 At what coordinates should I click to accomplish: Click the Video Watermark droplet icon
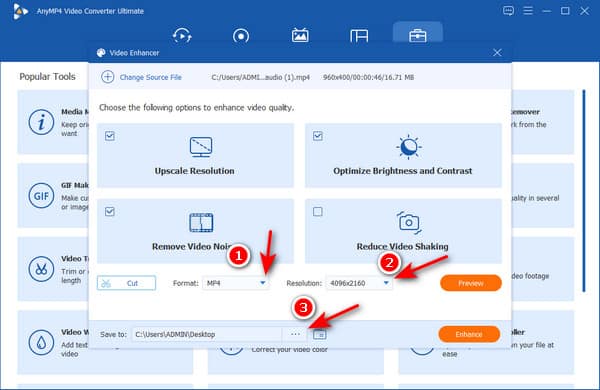(41, 343)
